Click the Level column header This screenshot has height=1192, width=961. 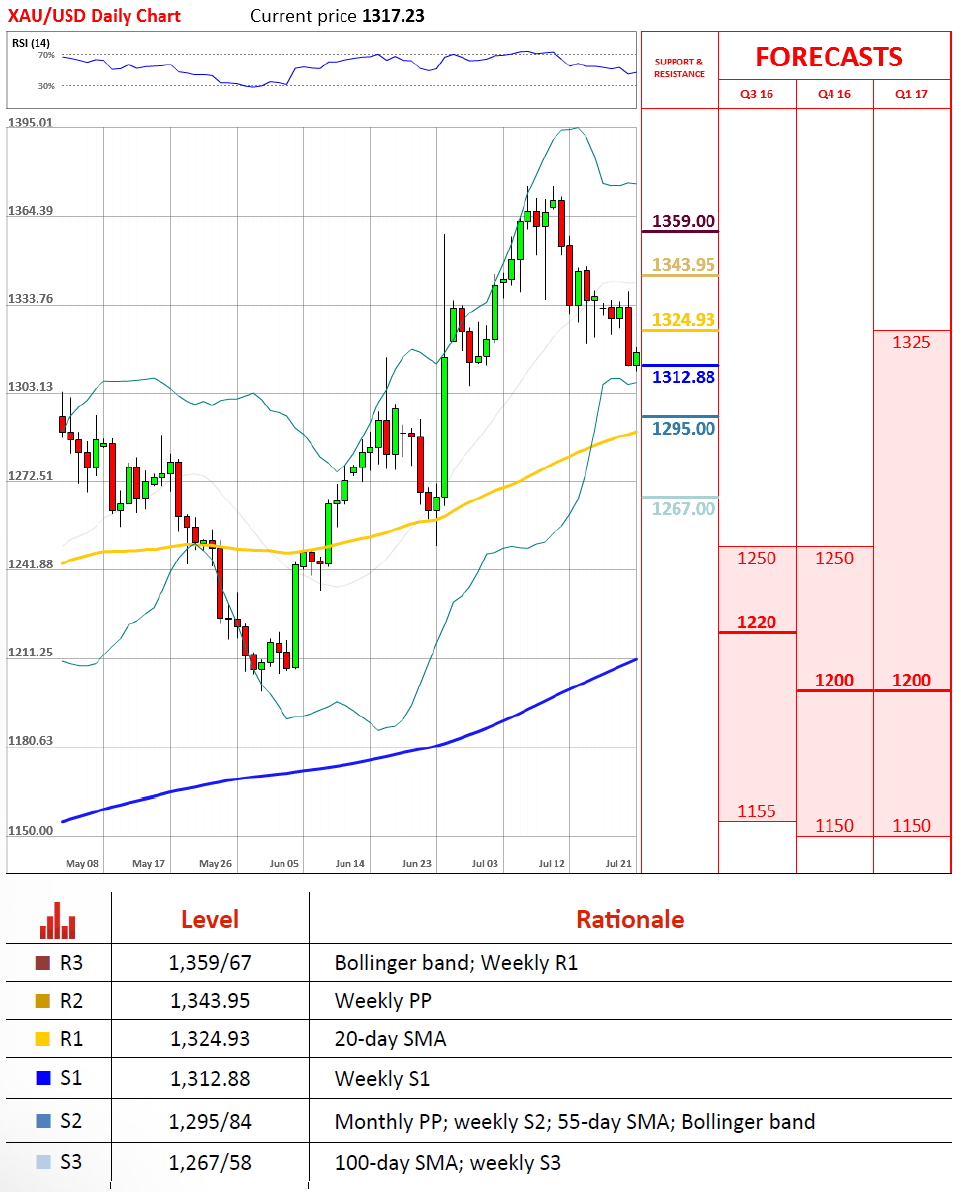210,920
